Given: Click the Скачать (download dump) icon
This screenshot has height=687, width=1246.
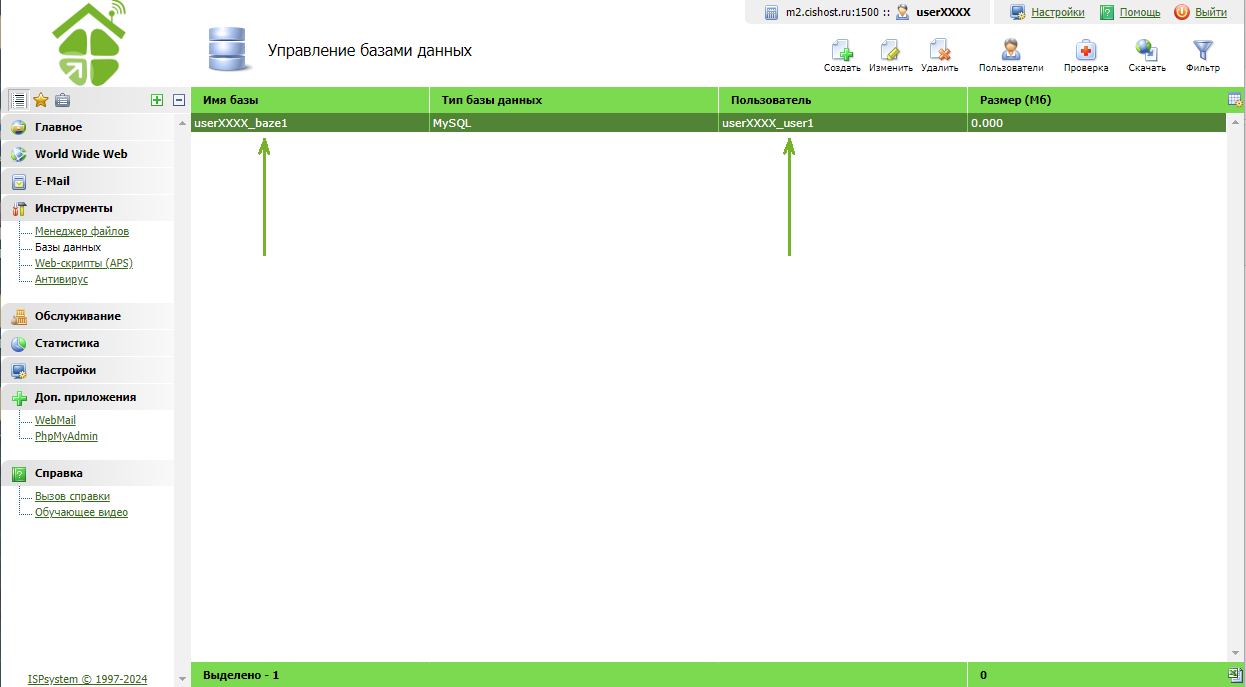Looking at the screenshot, I should (1146, 51).
